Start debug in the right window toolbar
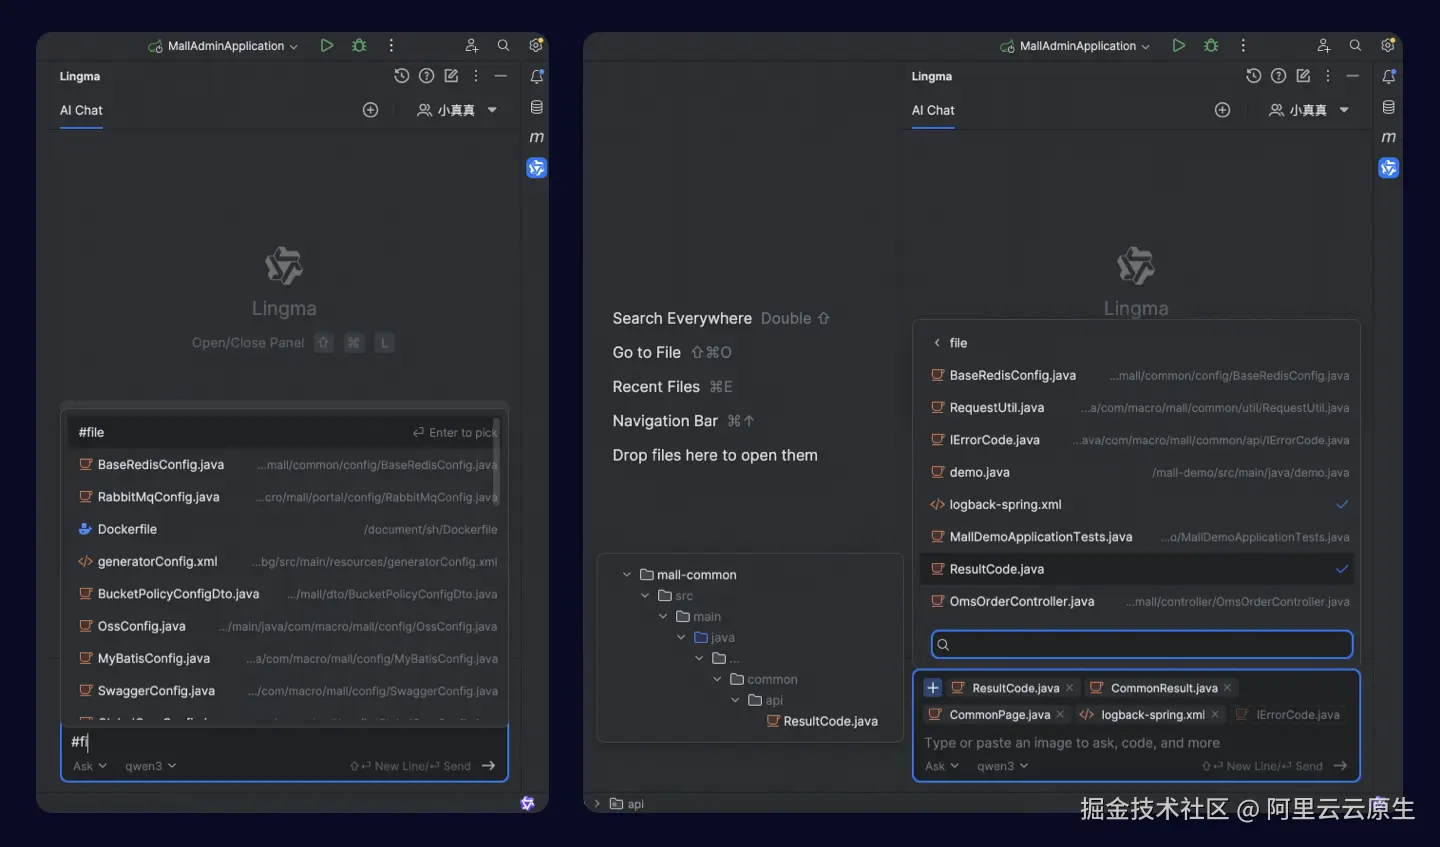The width and height of the screenshot is (1440, 847). click(x=1211, y=46)
